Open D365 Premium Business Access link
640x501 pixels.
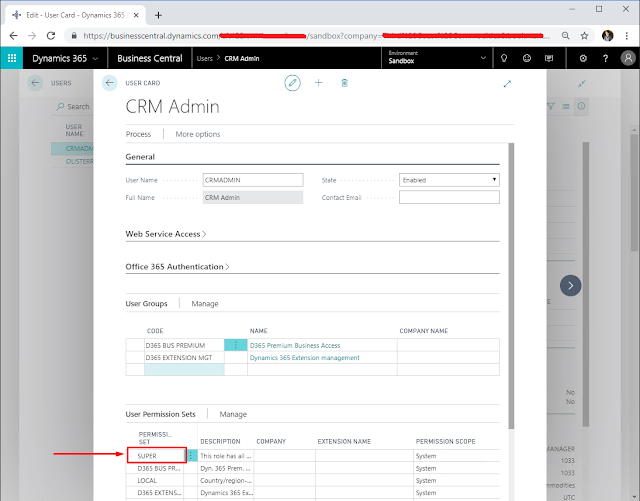click(x=295, y=345)
